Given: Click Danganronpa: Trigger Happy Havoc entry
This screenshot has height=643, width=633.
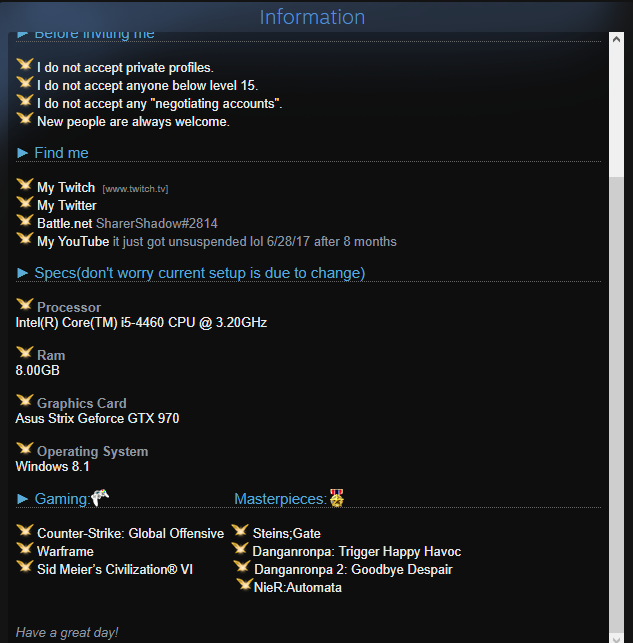Looking at the screenshot, I should (357, 552).
